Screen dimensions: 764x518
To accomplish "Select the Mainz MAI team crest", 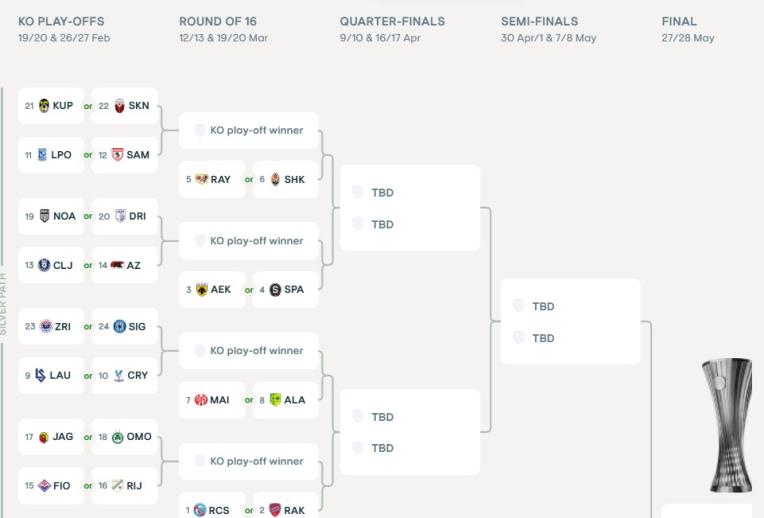I will pyautogui.click(x=201, y=400).
